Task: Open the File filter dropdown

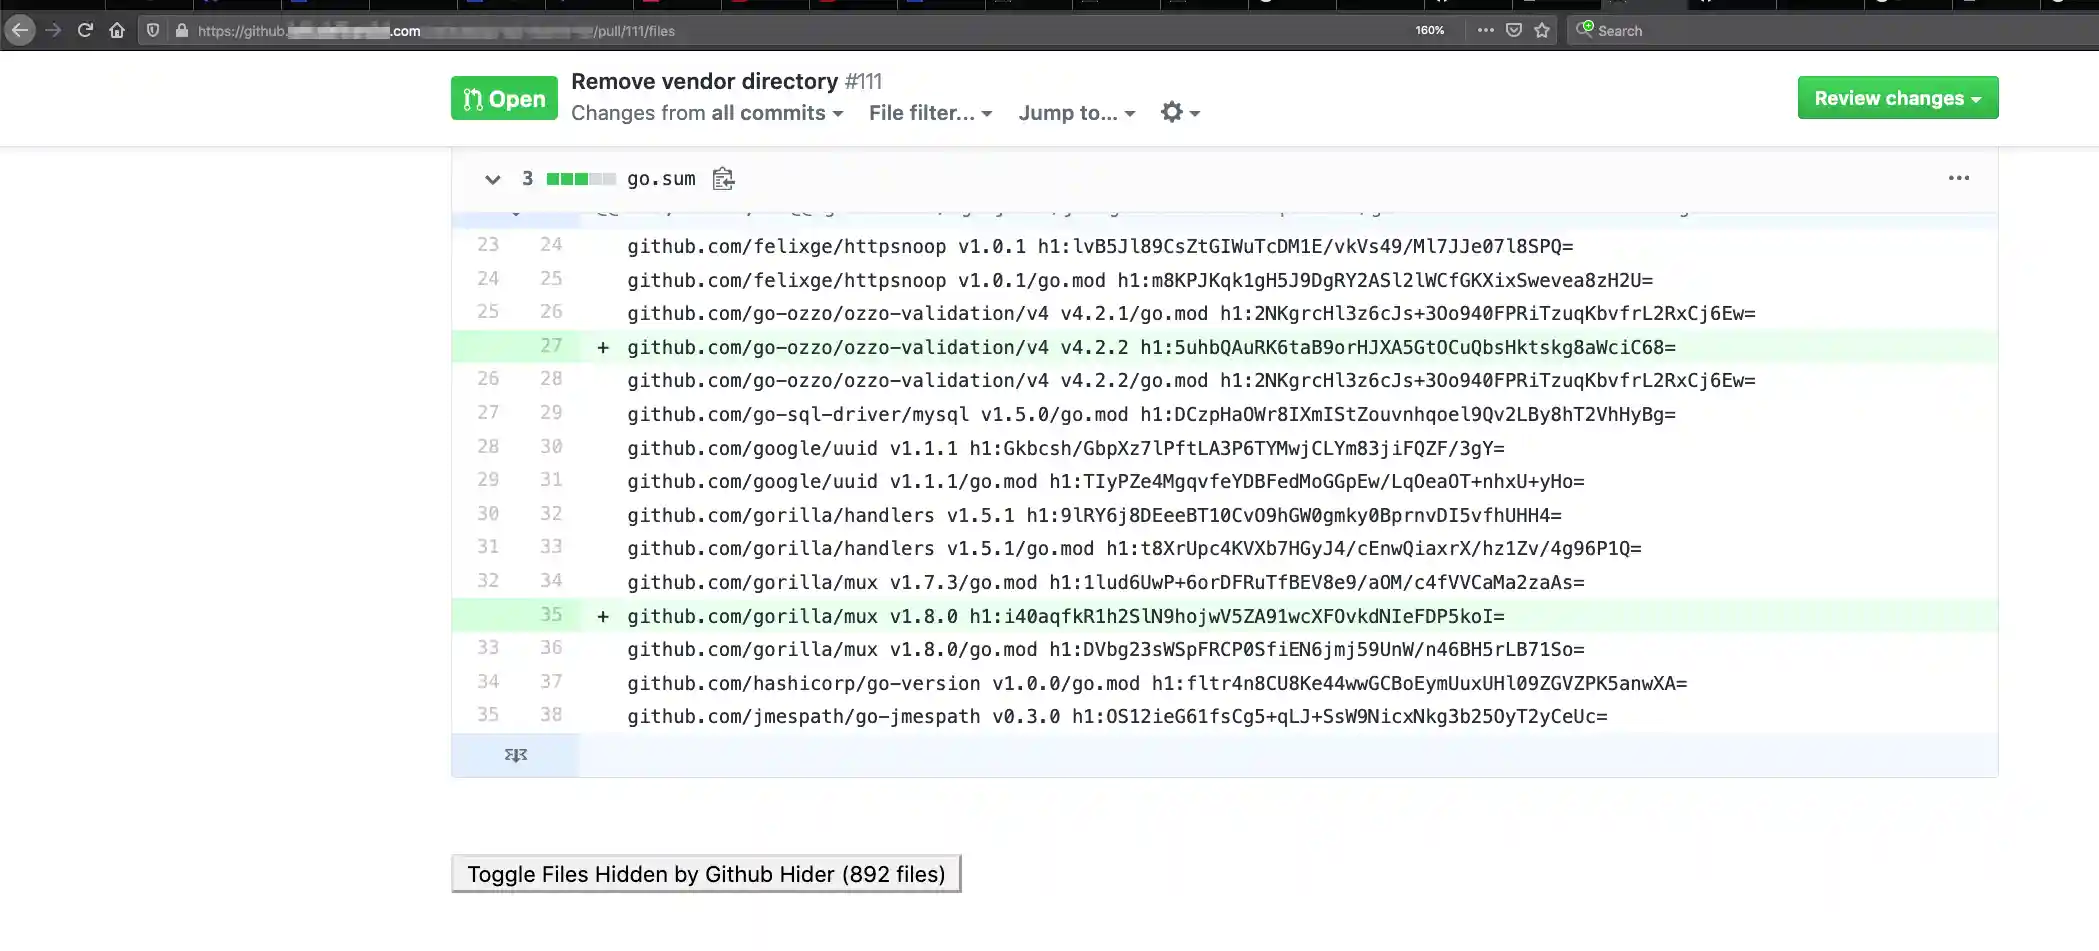Action: 929,113
